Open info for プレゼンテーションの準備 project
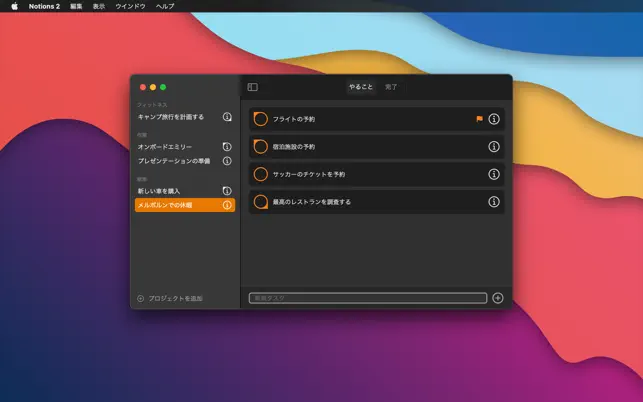This screenshot has width=643, height=402. [227, 161]
